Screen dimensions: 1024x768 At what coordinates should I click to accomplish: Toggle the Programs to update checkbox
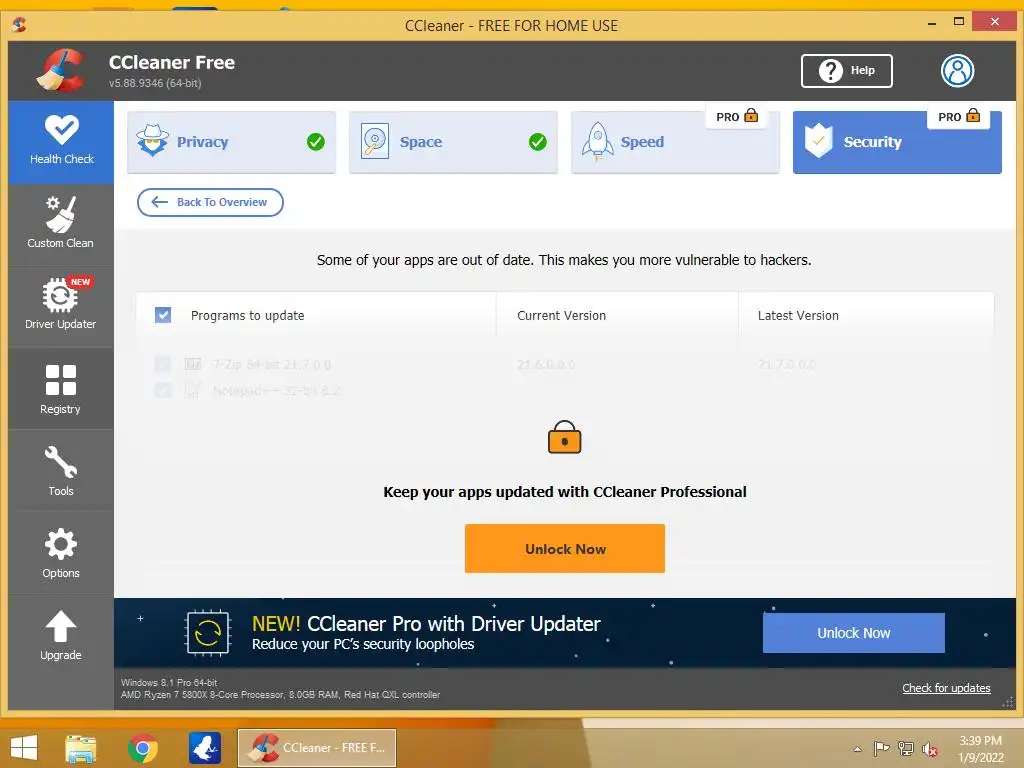(x=163, y=315)
